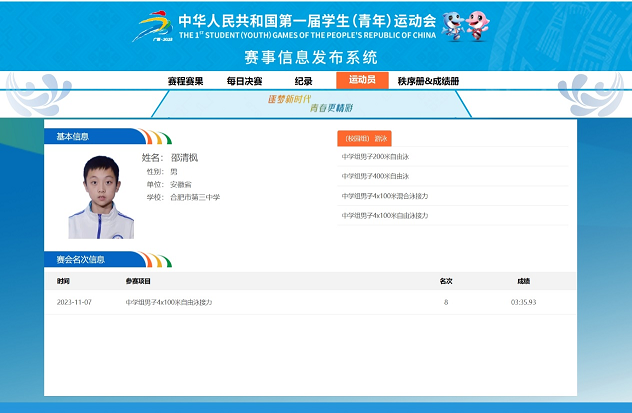The width and height of the screenshot is (632, 413).
Task: Click the orange (校园组) 游泳 tag
Action: [x=364, y=138]
